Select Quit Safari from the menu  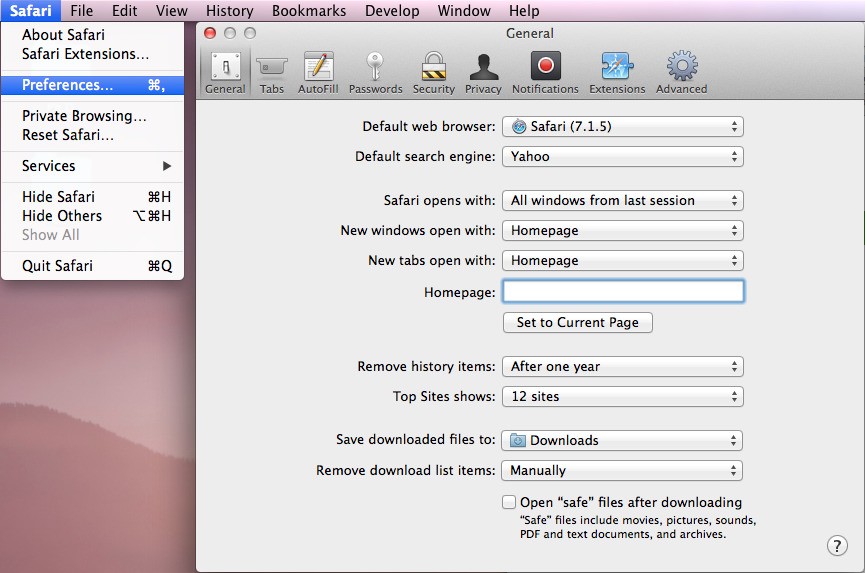[x=92, y=266]
